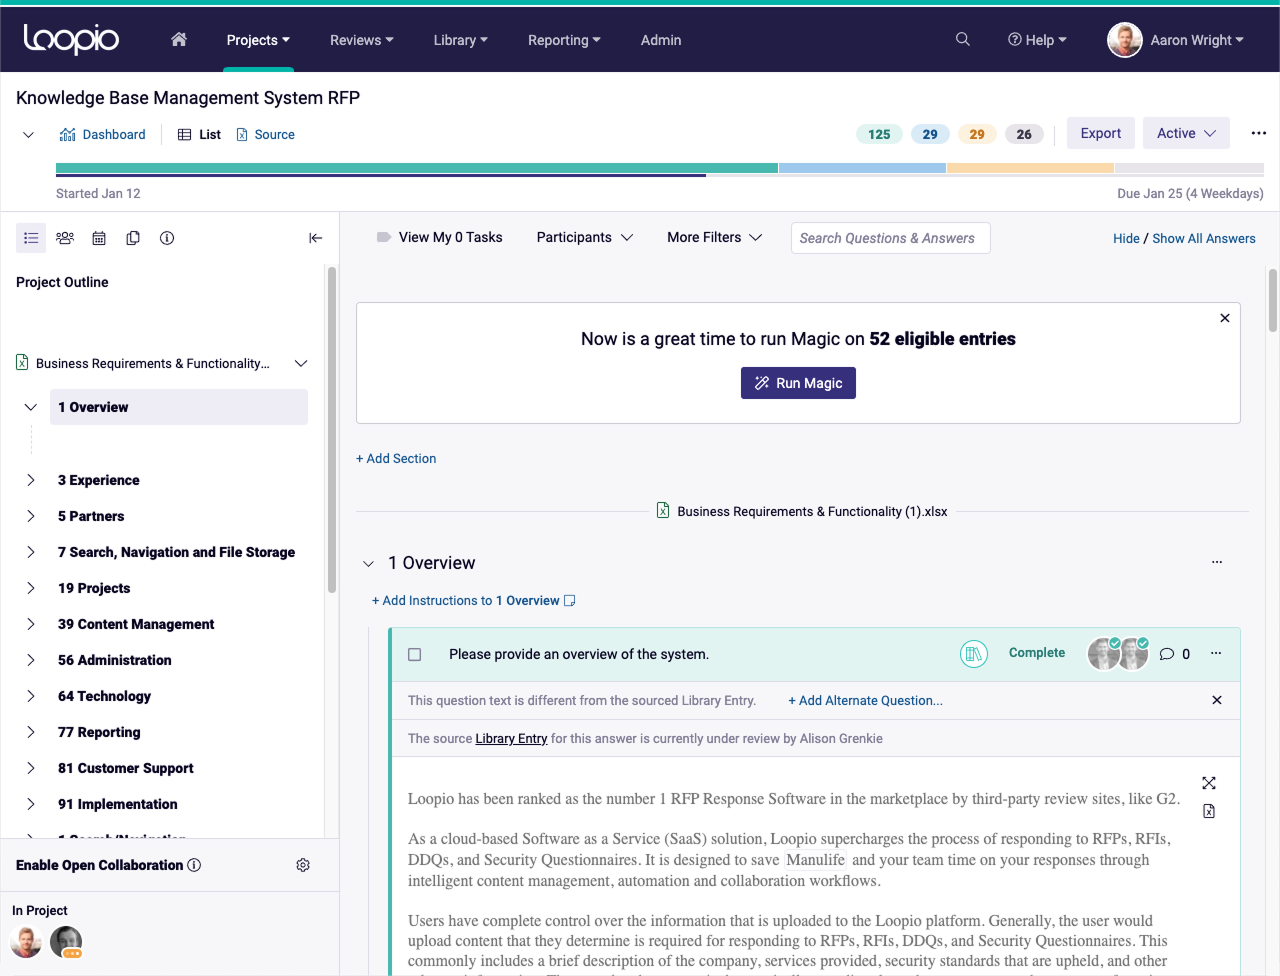Open the Projects menu
This screenshot has height=976, width=1280.
point(258,40)
